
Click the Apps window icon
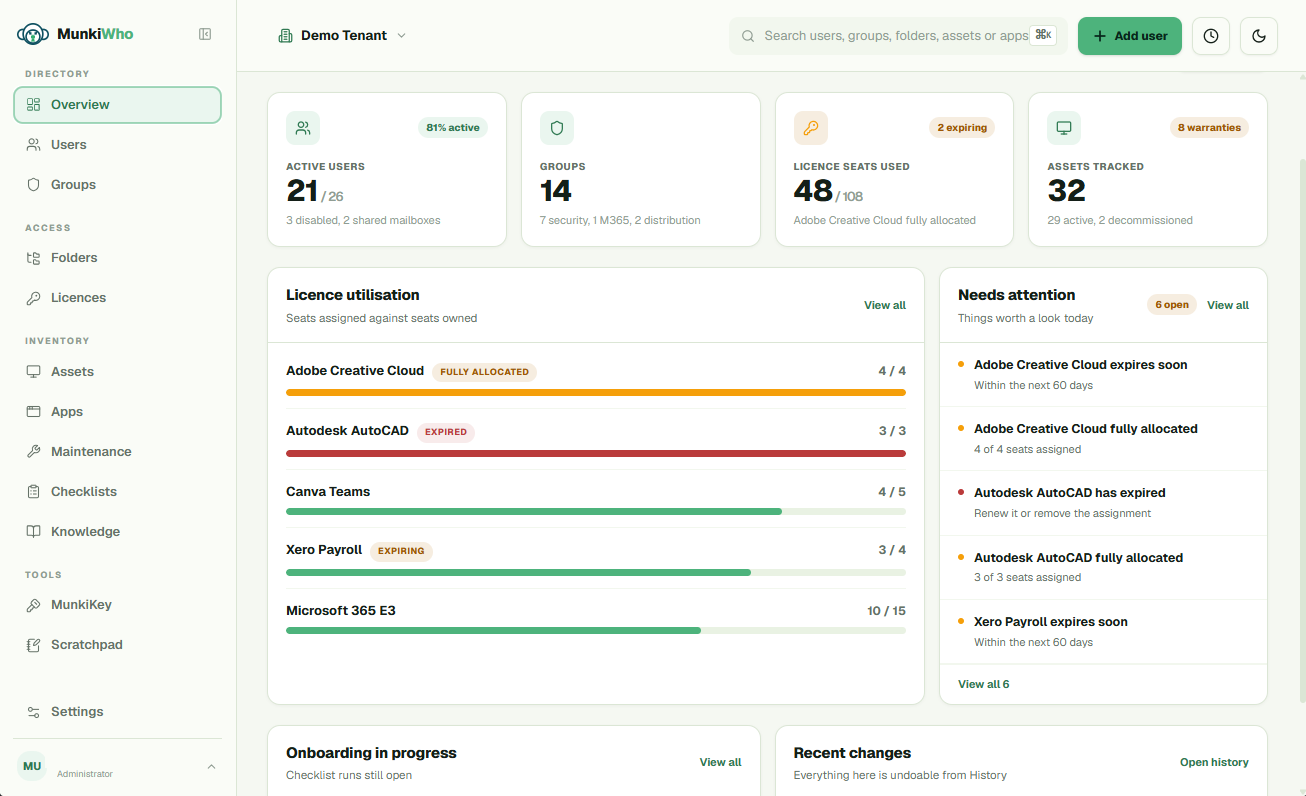[x=33, y=411]
